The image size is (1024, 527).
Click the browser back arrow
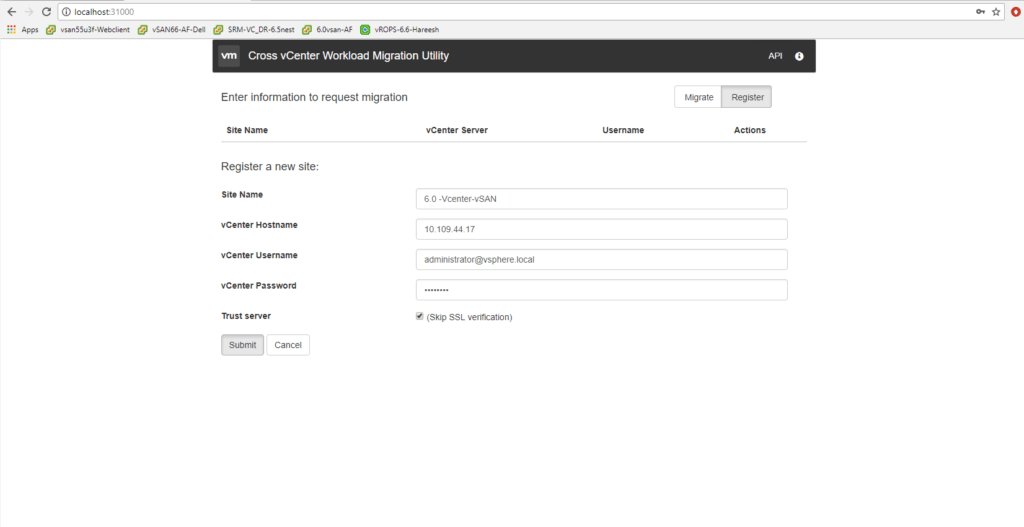coord(11,11)
